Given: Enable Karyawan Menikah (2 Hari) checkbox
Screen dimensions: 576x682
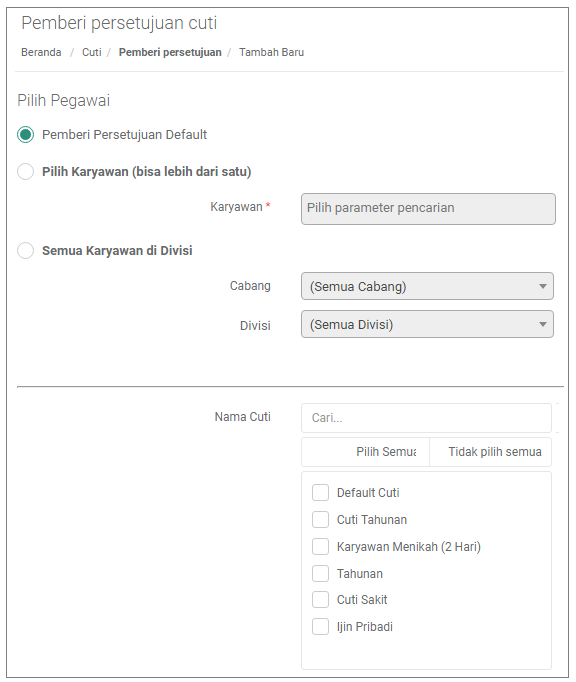Looking at the screenshot, I should [x=321, y=547].
